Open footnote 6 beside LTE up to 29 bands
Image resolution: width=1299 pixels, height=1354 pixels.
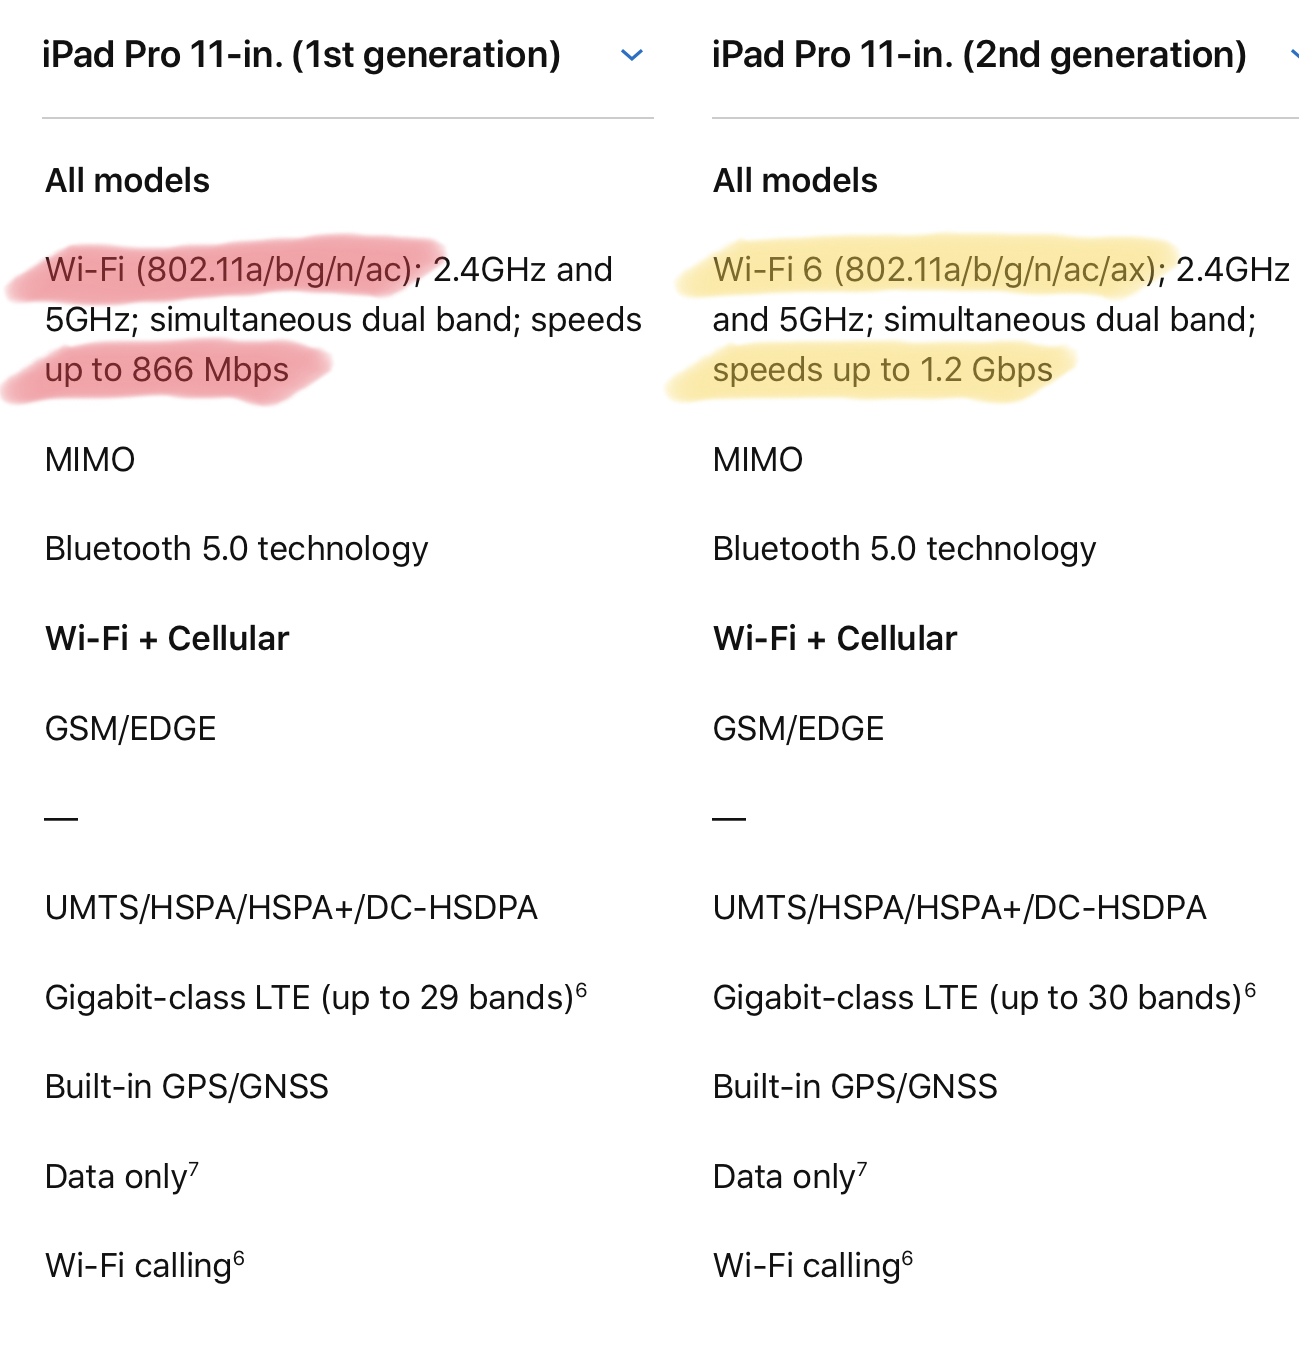[582, 990]
